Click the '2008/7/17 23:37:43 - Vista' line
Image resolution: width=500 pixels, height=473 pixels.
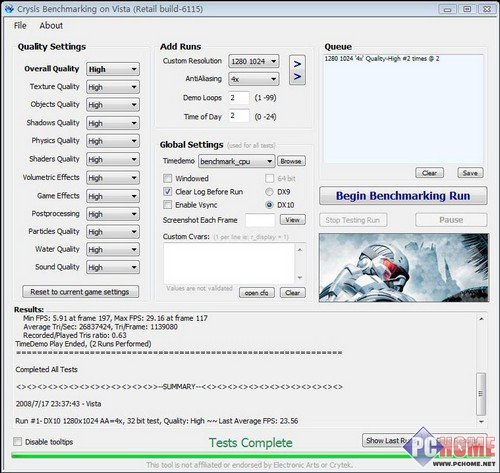[x=58, y=404]
